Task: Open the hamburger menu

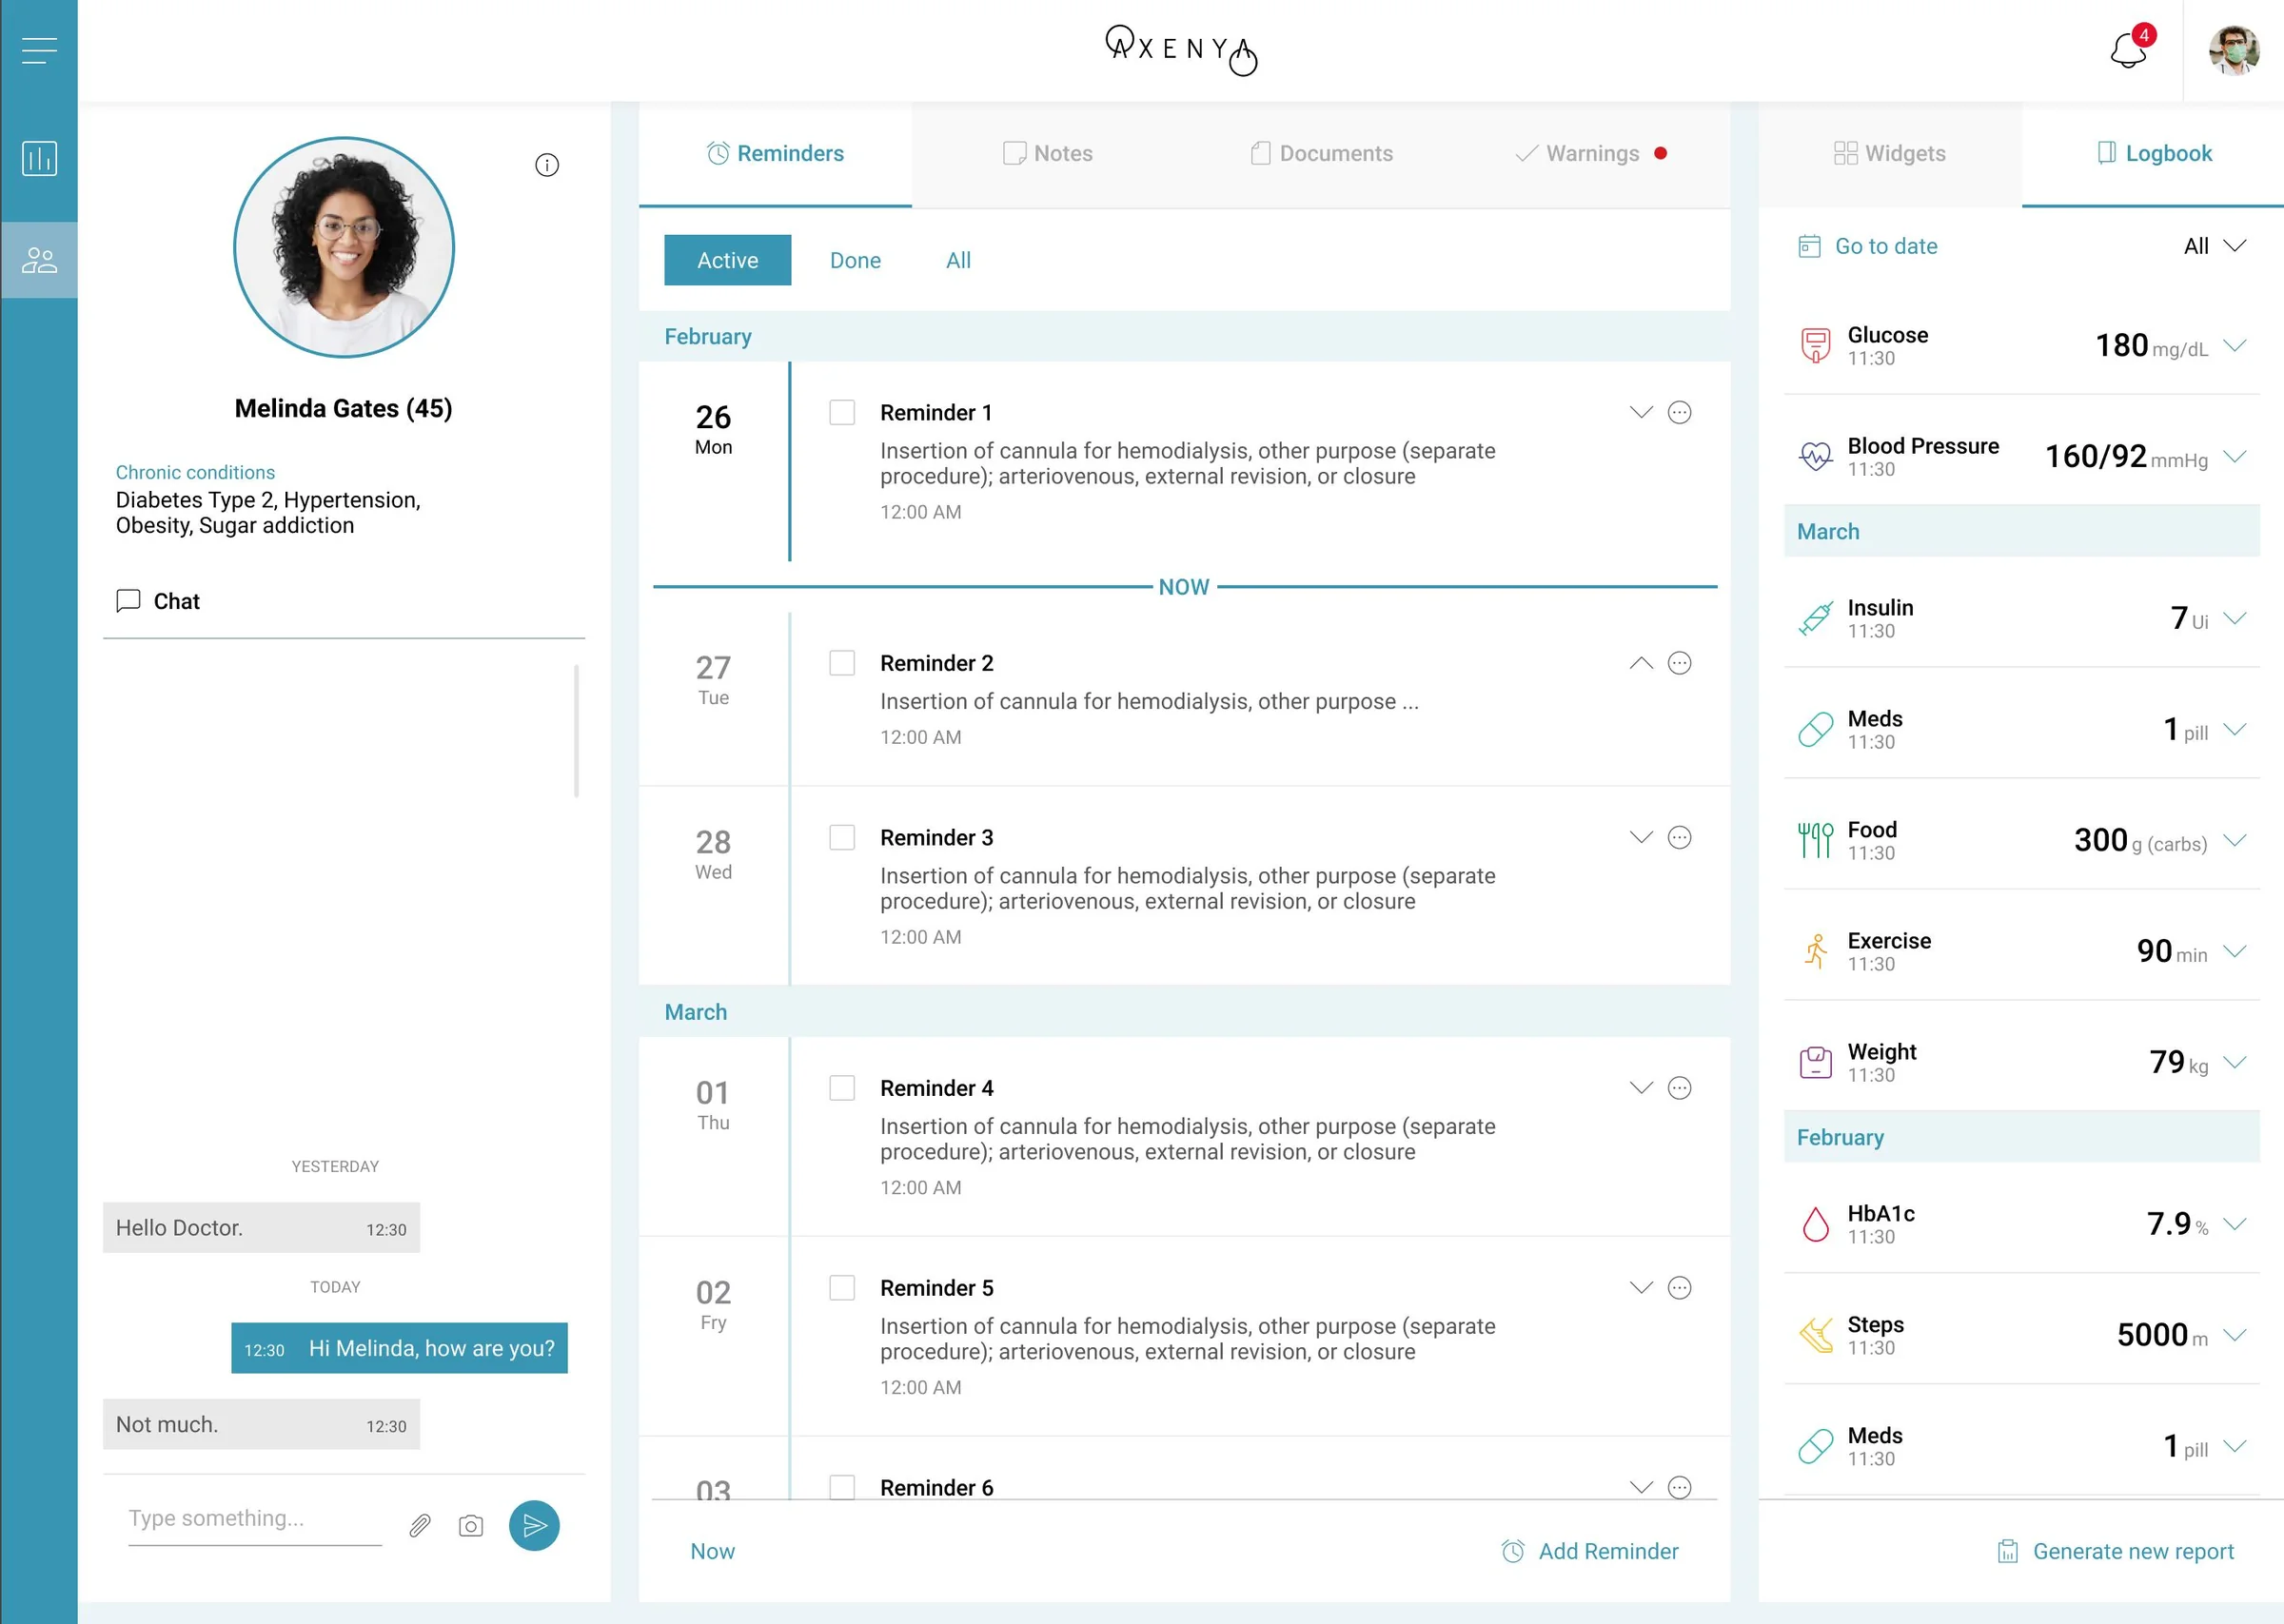Action: [x=39, y=50]
